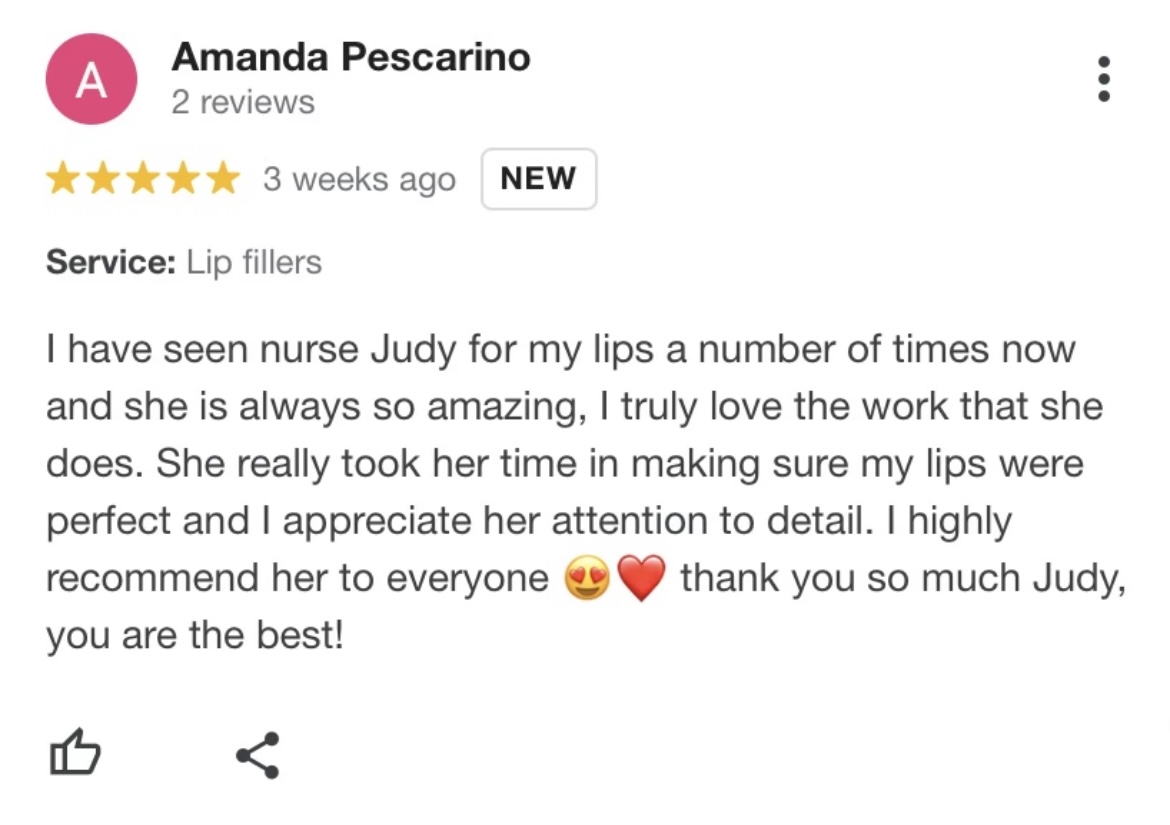Click the fourth gold rating star
The width and height of the screenshot is (1170, 825).
coord(184,179)
